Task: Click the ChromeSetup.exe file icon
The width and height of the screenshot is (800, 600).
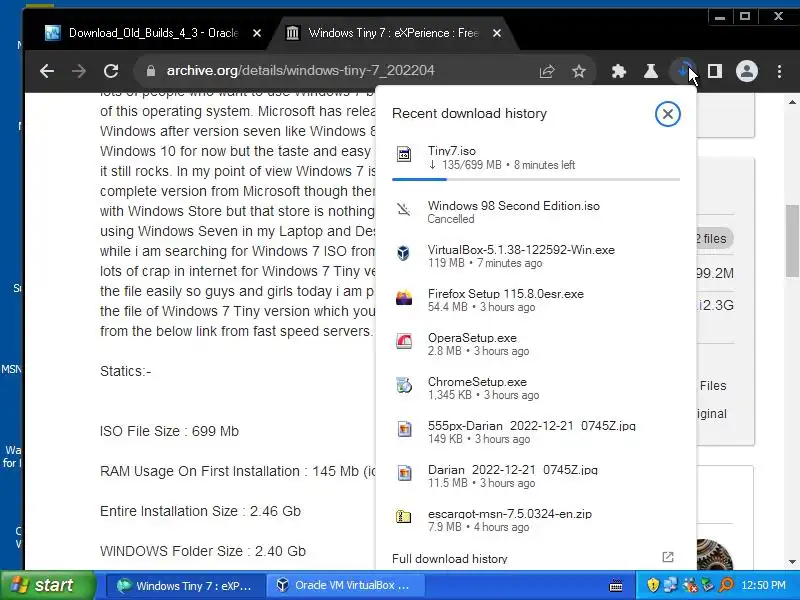Action: 404,385
